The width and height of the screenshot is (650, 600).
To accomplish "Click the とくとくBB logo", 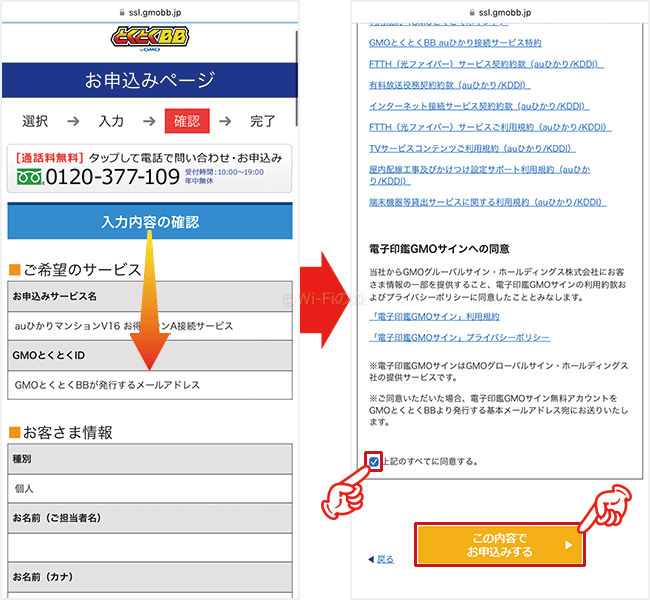I will pyautogui.click(x=150, y=38).
